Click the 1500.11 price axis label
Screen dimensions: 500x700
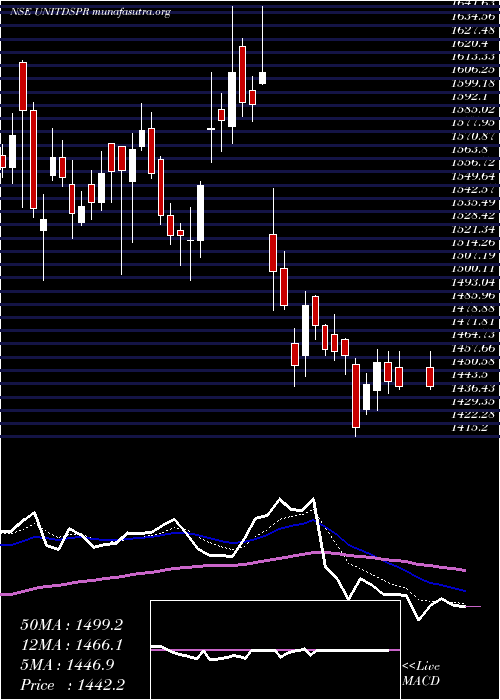474,269
